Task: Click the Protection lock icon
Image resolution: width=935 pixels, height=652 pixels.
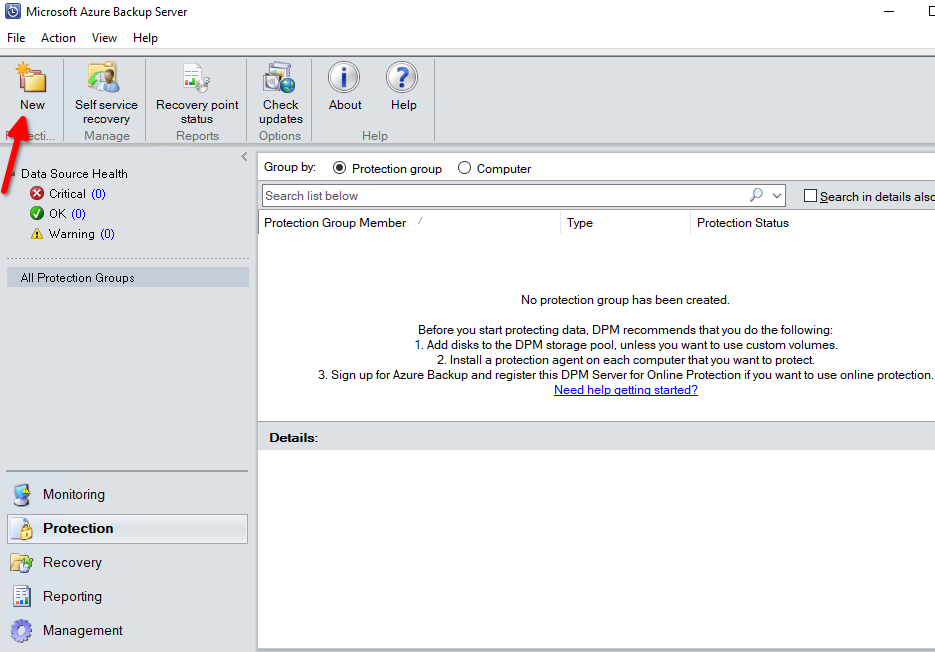Action: pos(23,529)
